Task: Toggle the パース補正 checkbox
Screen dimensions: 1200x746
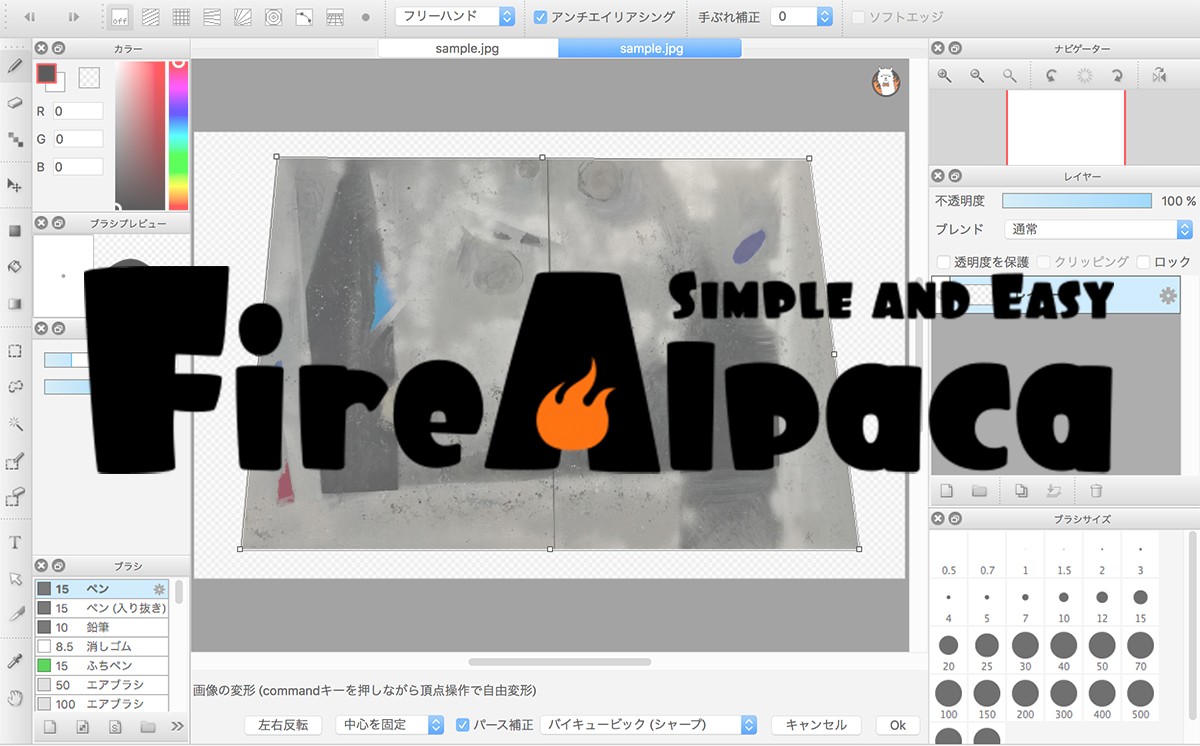Action: [x=463, y=725]
